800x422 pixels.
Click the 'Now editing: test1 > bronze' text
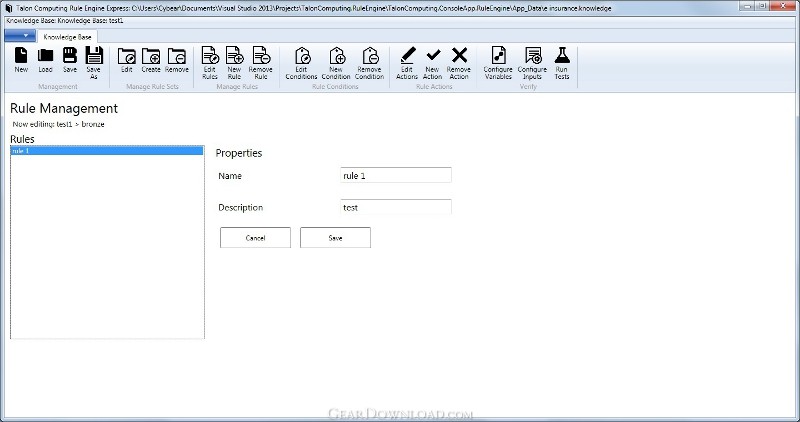click(58, 124)
